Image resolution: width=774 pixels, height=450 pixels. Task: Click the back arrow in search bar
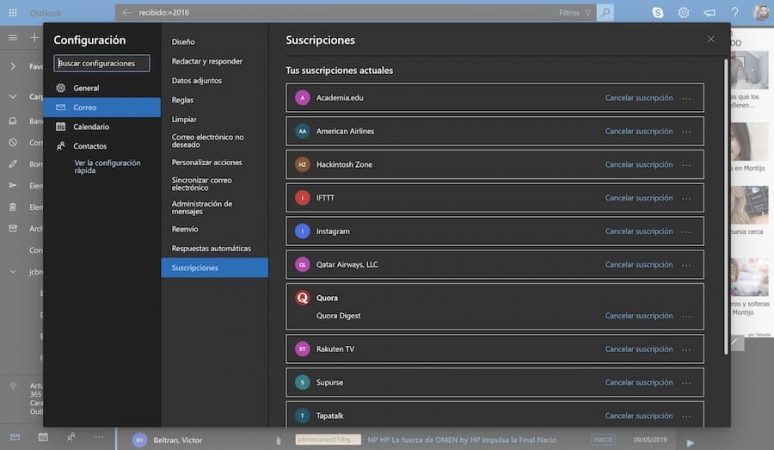point(126,13)
